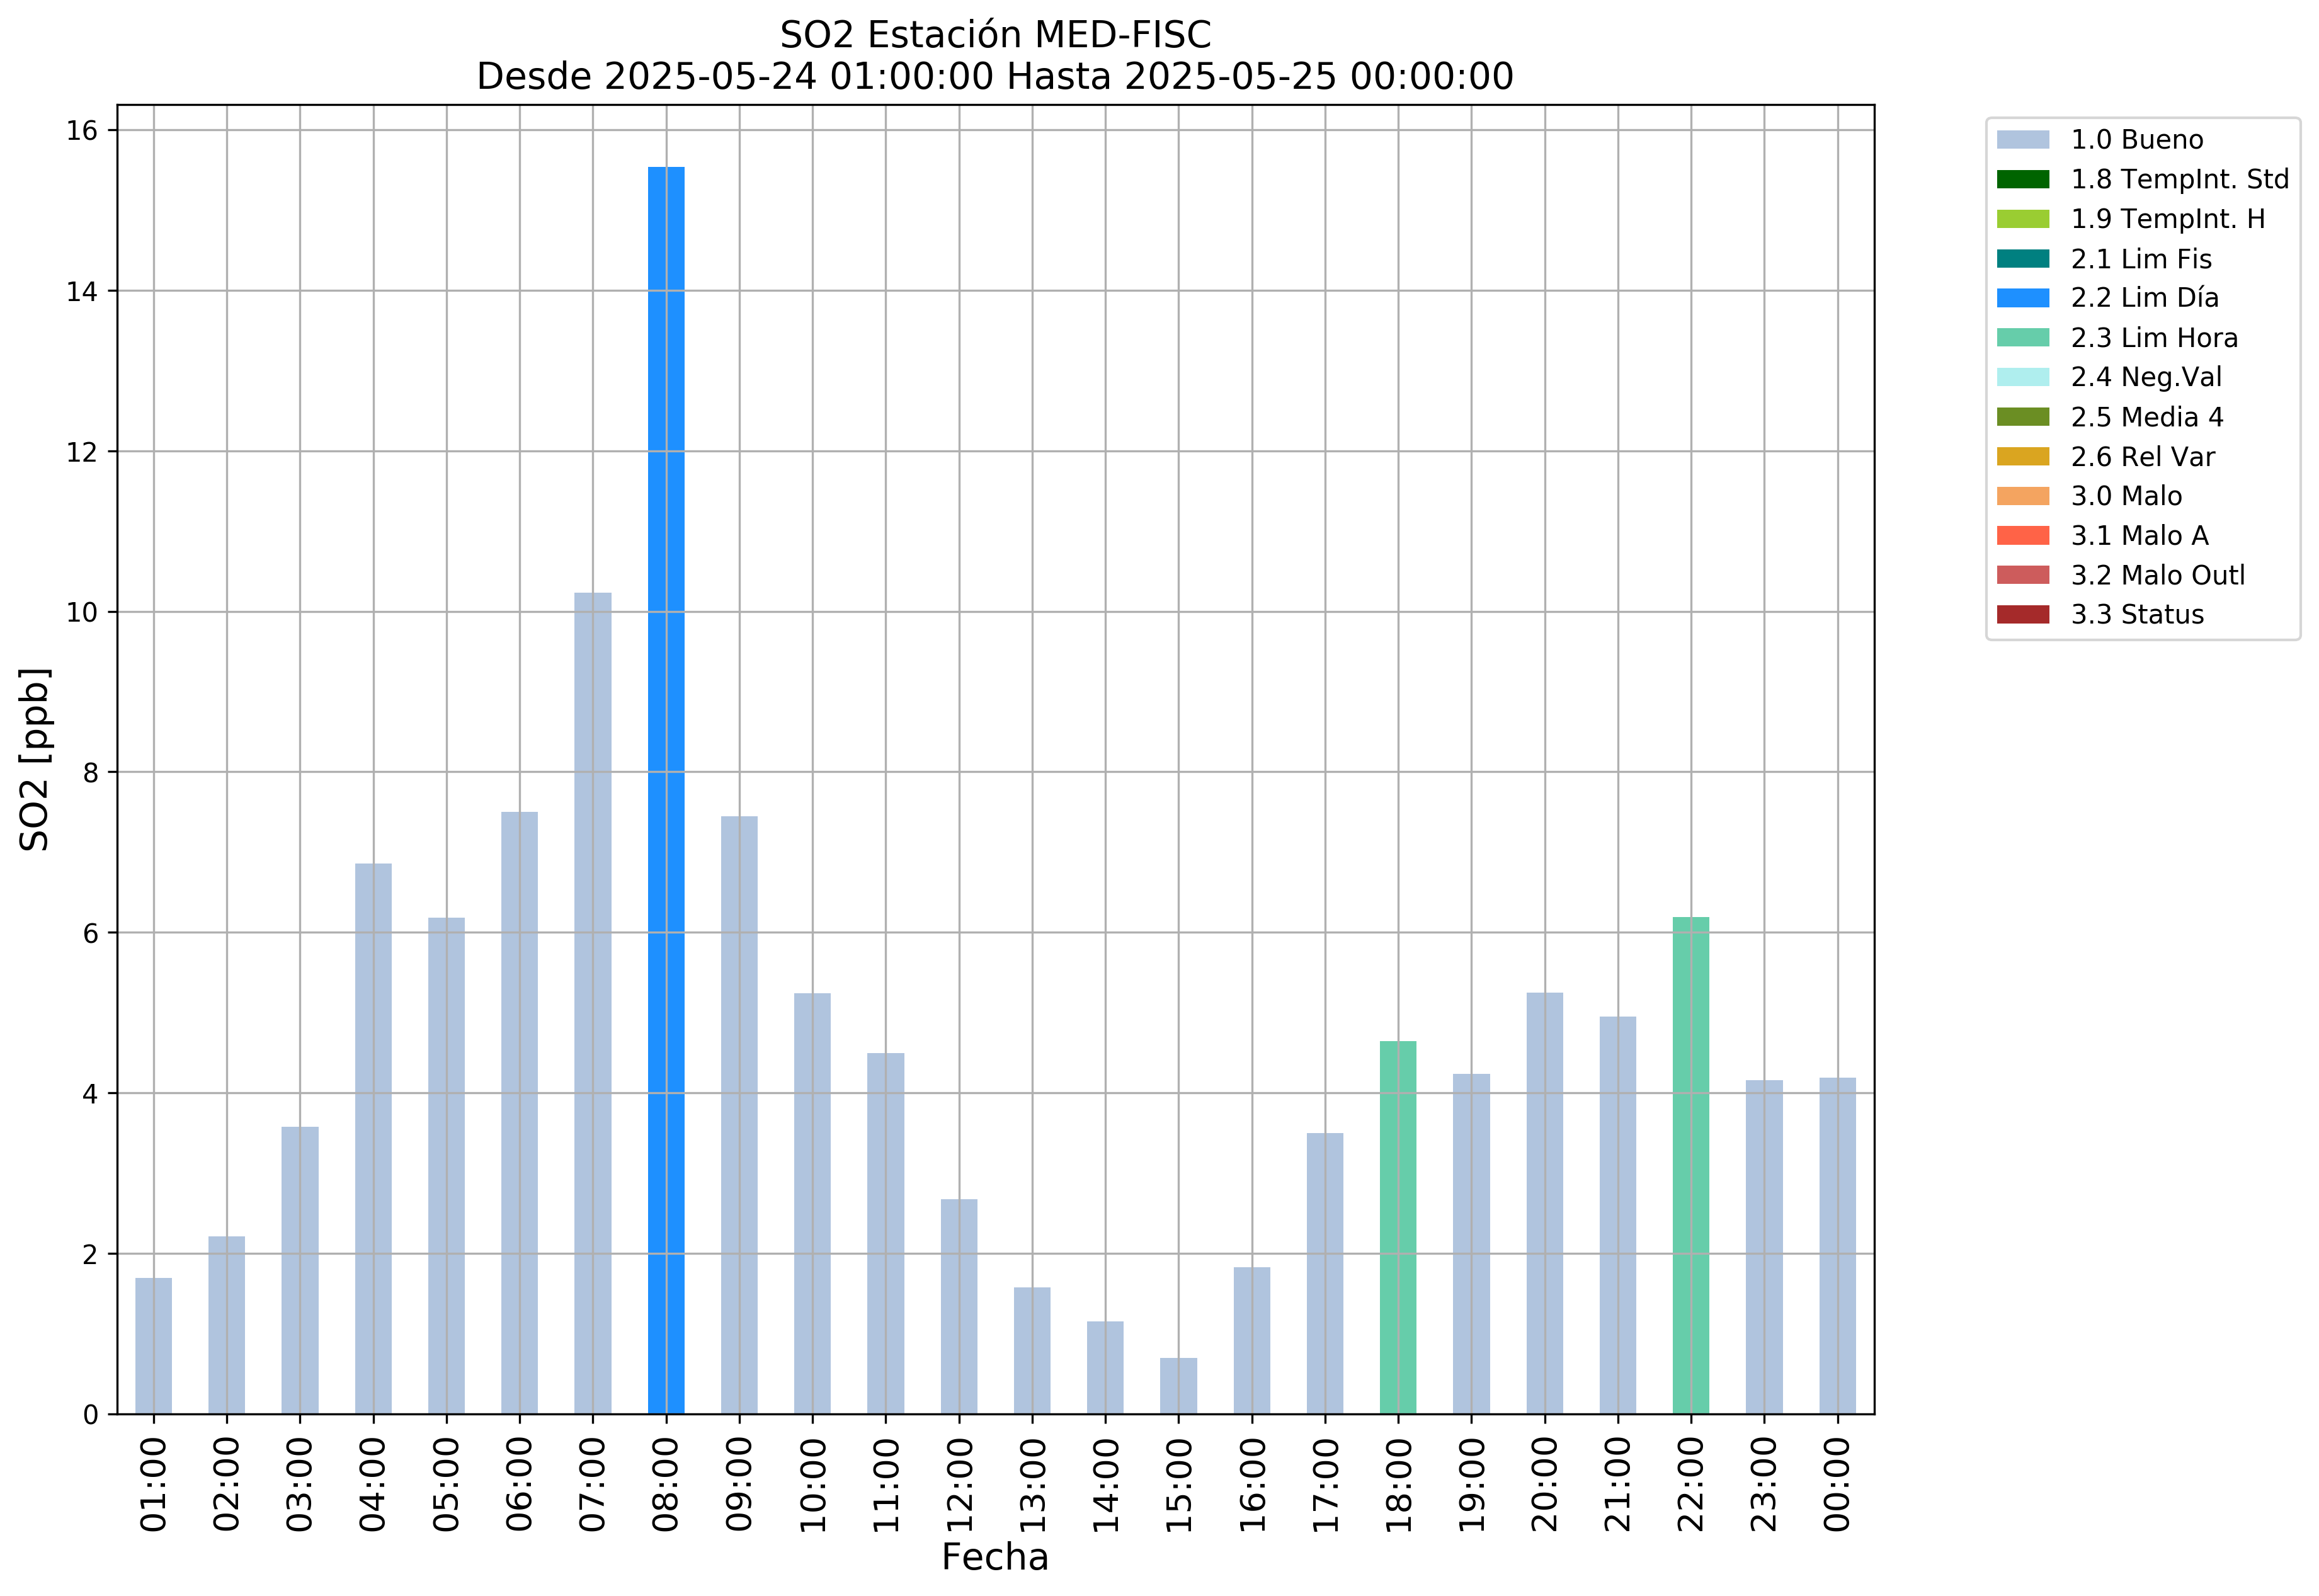The width and height of the screenshot is (2319, 1596).
Task: Click the shortest bar at 15:00
Action: [1179, 1386]
